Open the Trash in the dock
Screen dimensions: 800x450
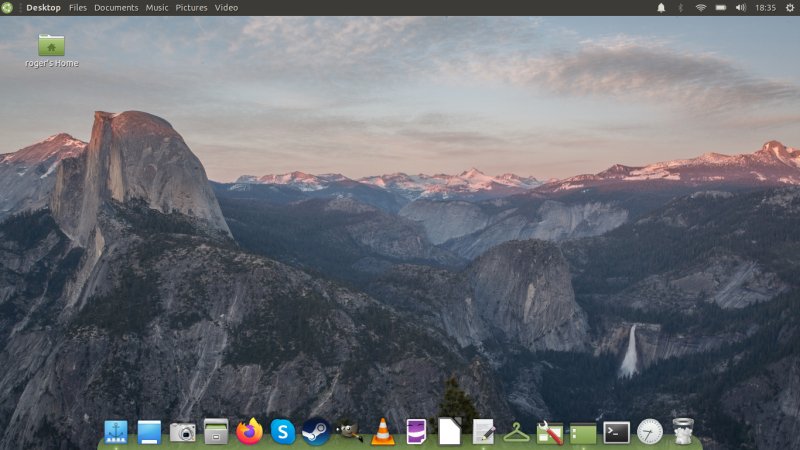coord(683,432)
